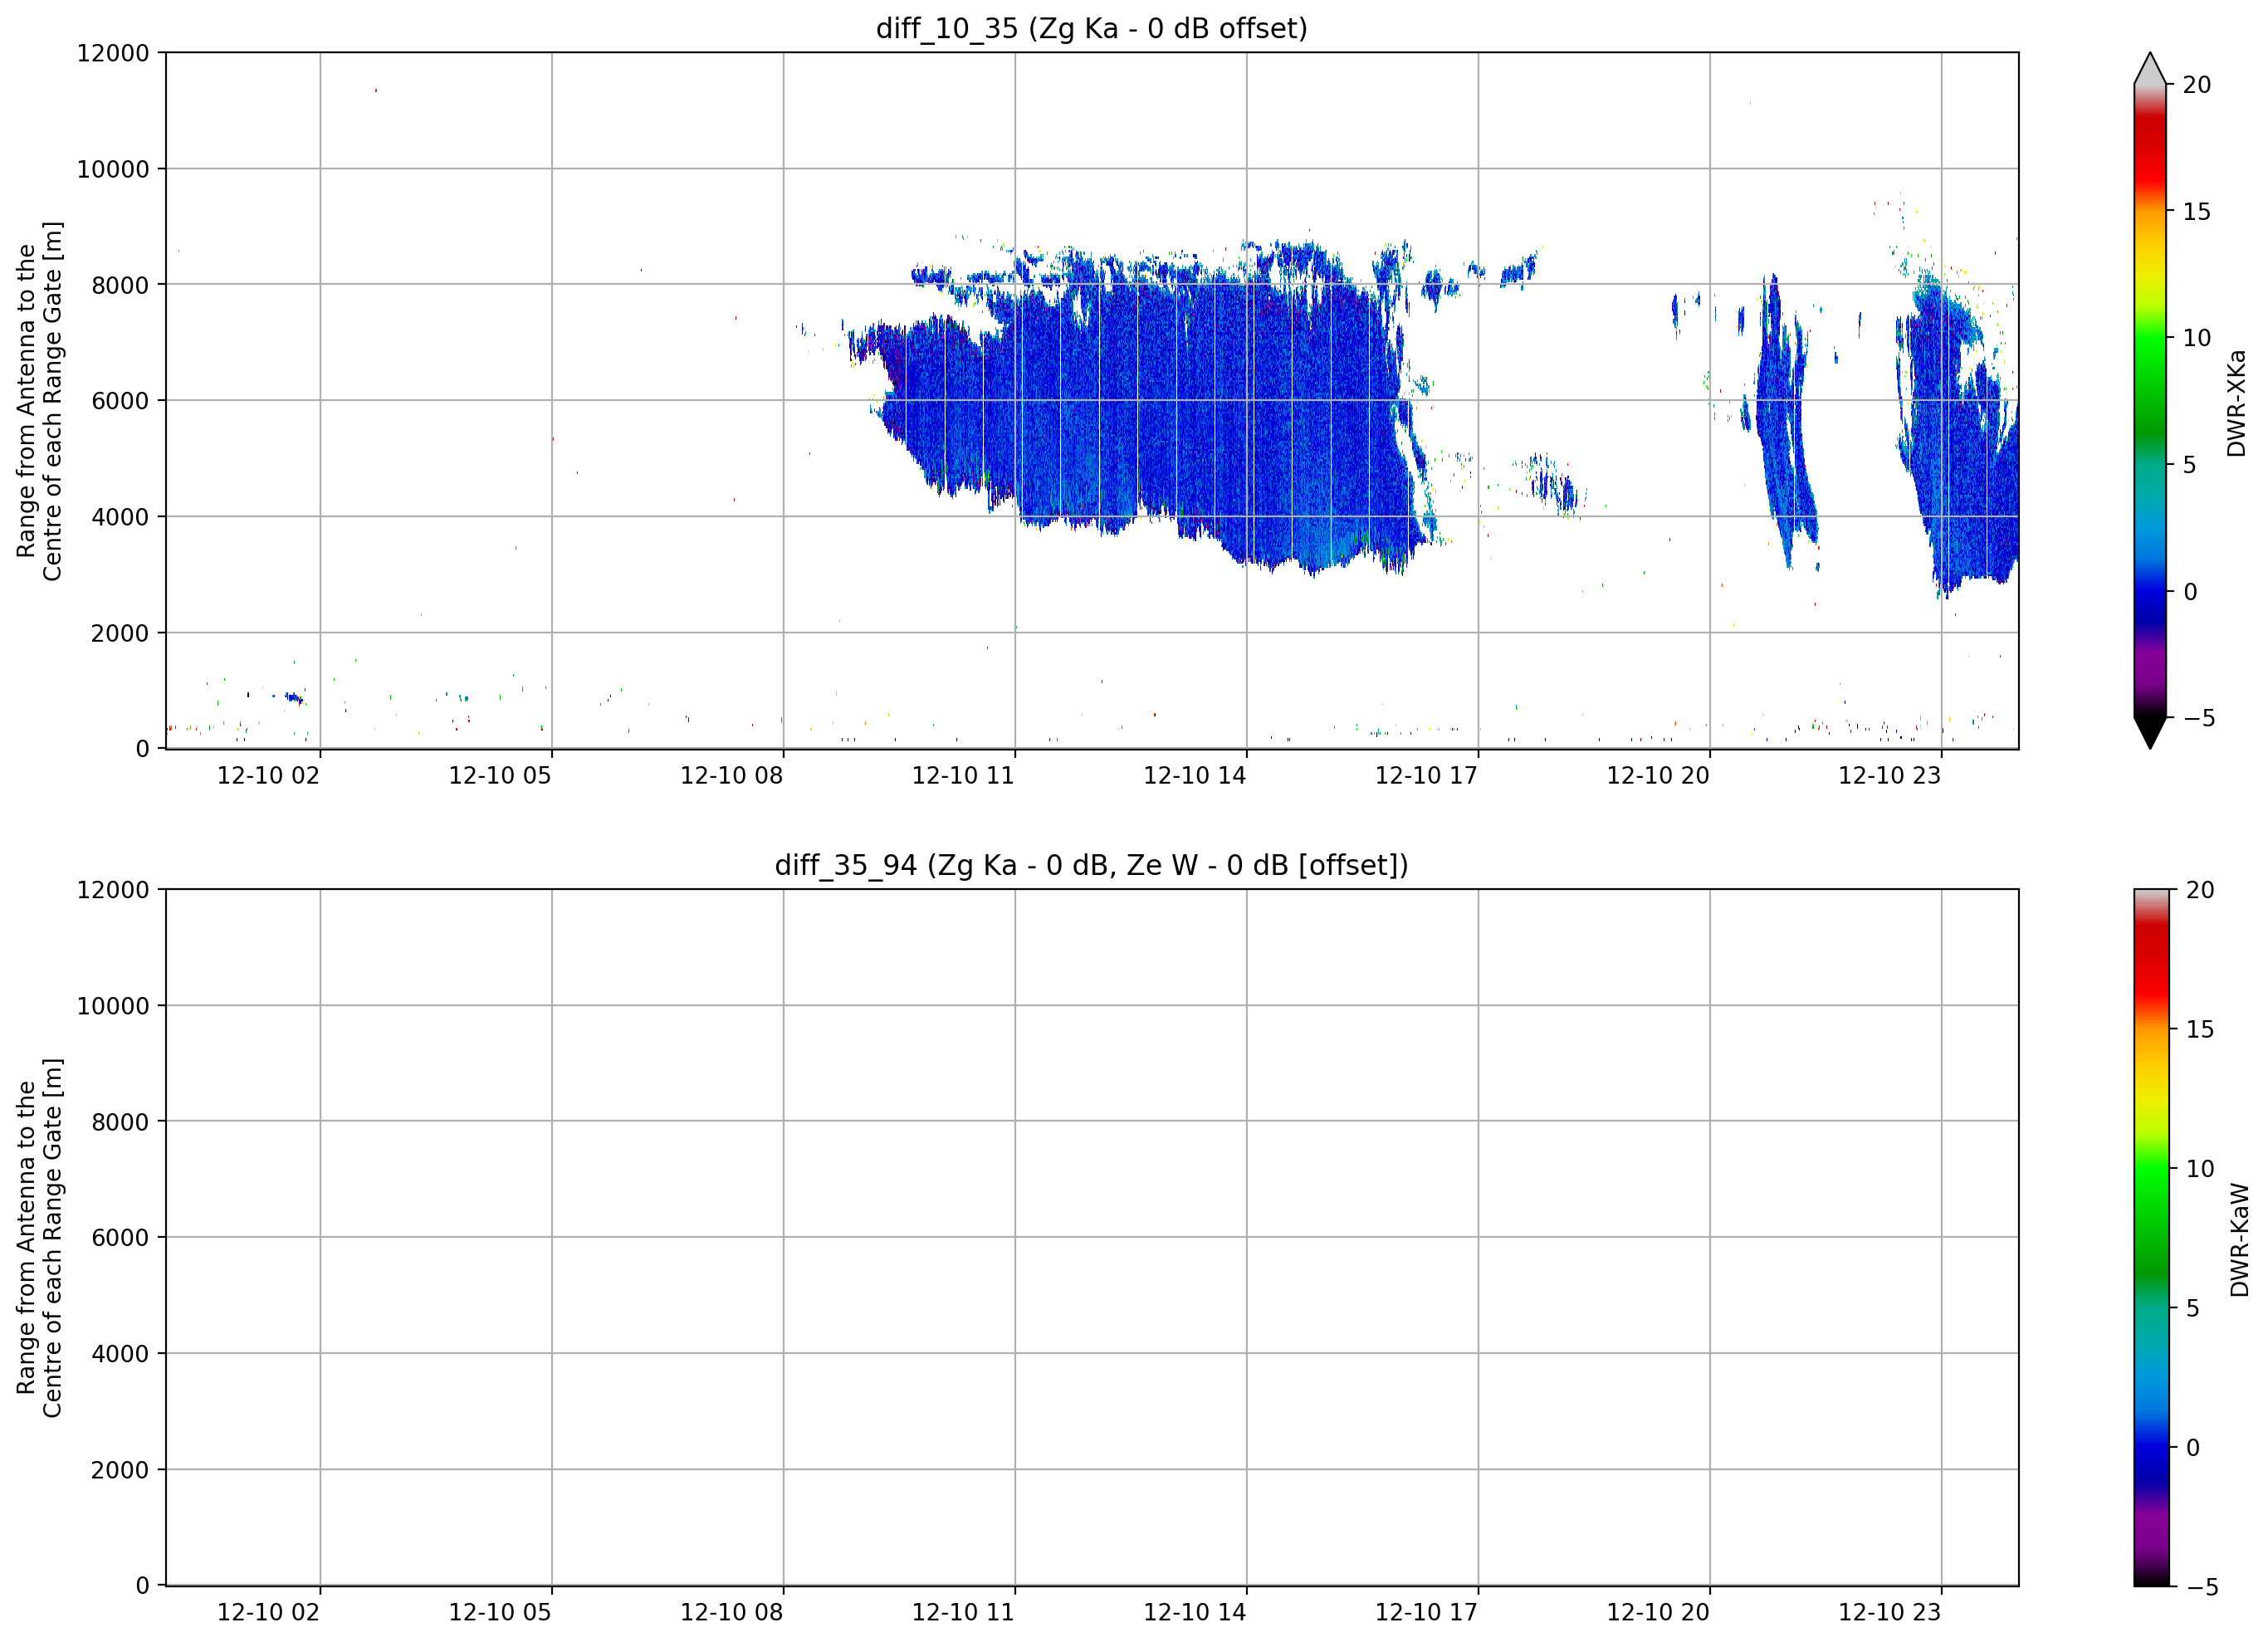Click the '20' tick on the DWR-KaW colorbar
2268x1642 pixels.
coord(2200,890)
